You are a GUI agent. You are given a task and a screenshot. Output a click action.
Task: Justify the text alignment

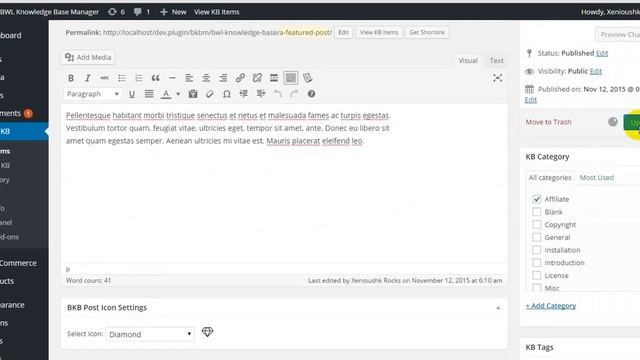tap(149, 94)
